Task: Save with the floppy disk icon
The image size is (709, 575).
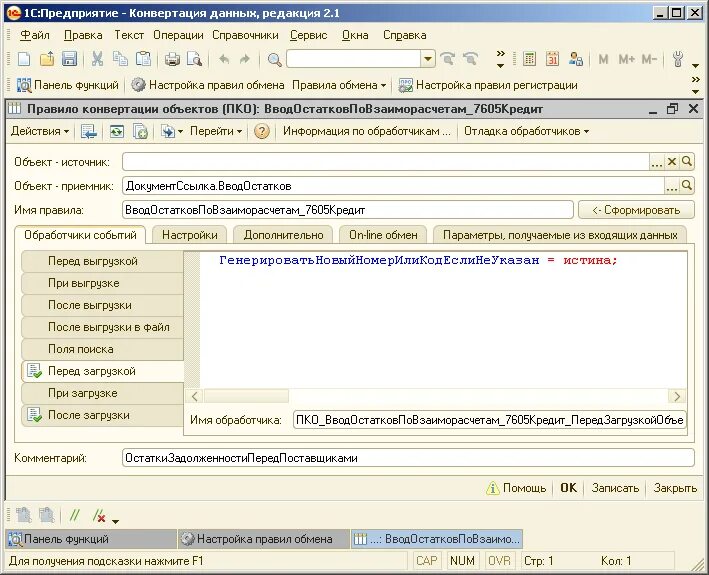Action: pos(69,59)
